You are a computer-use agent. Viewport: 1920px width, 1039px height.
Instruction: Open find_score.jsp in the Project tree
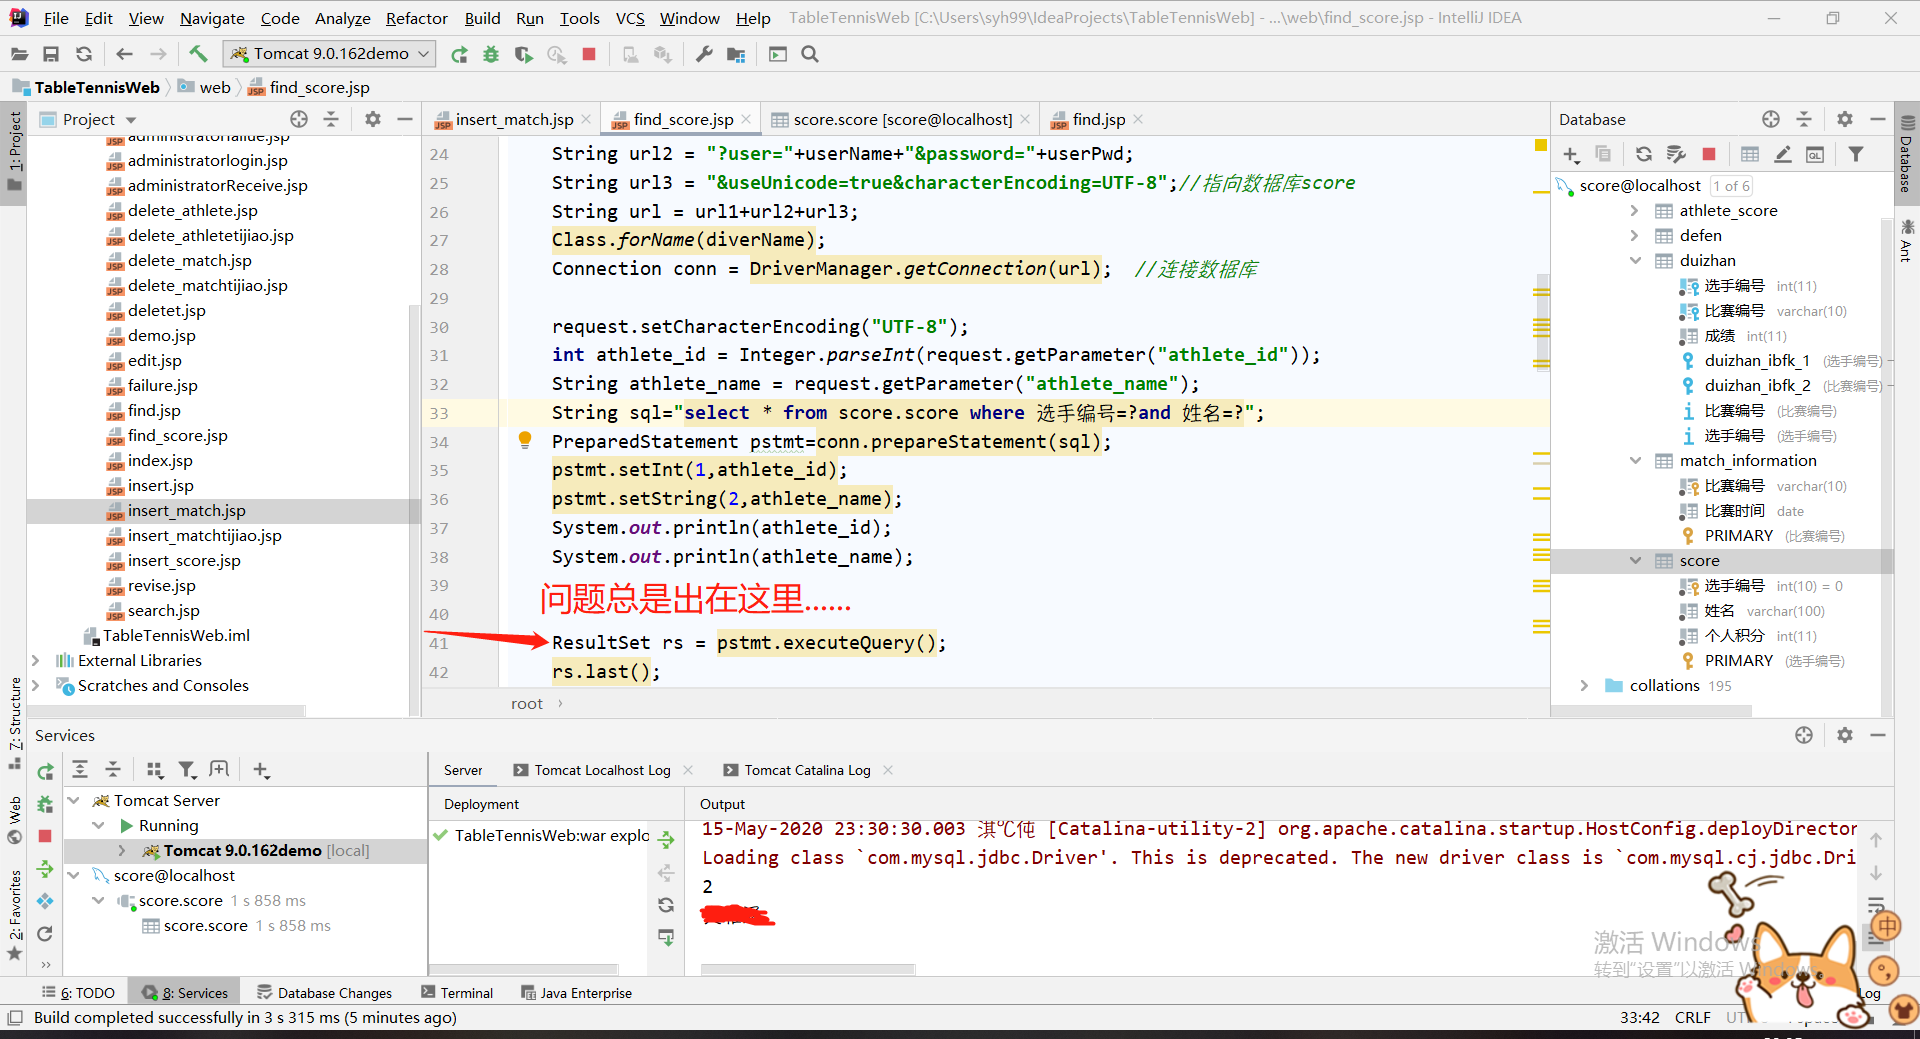(x=177, y=435)
